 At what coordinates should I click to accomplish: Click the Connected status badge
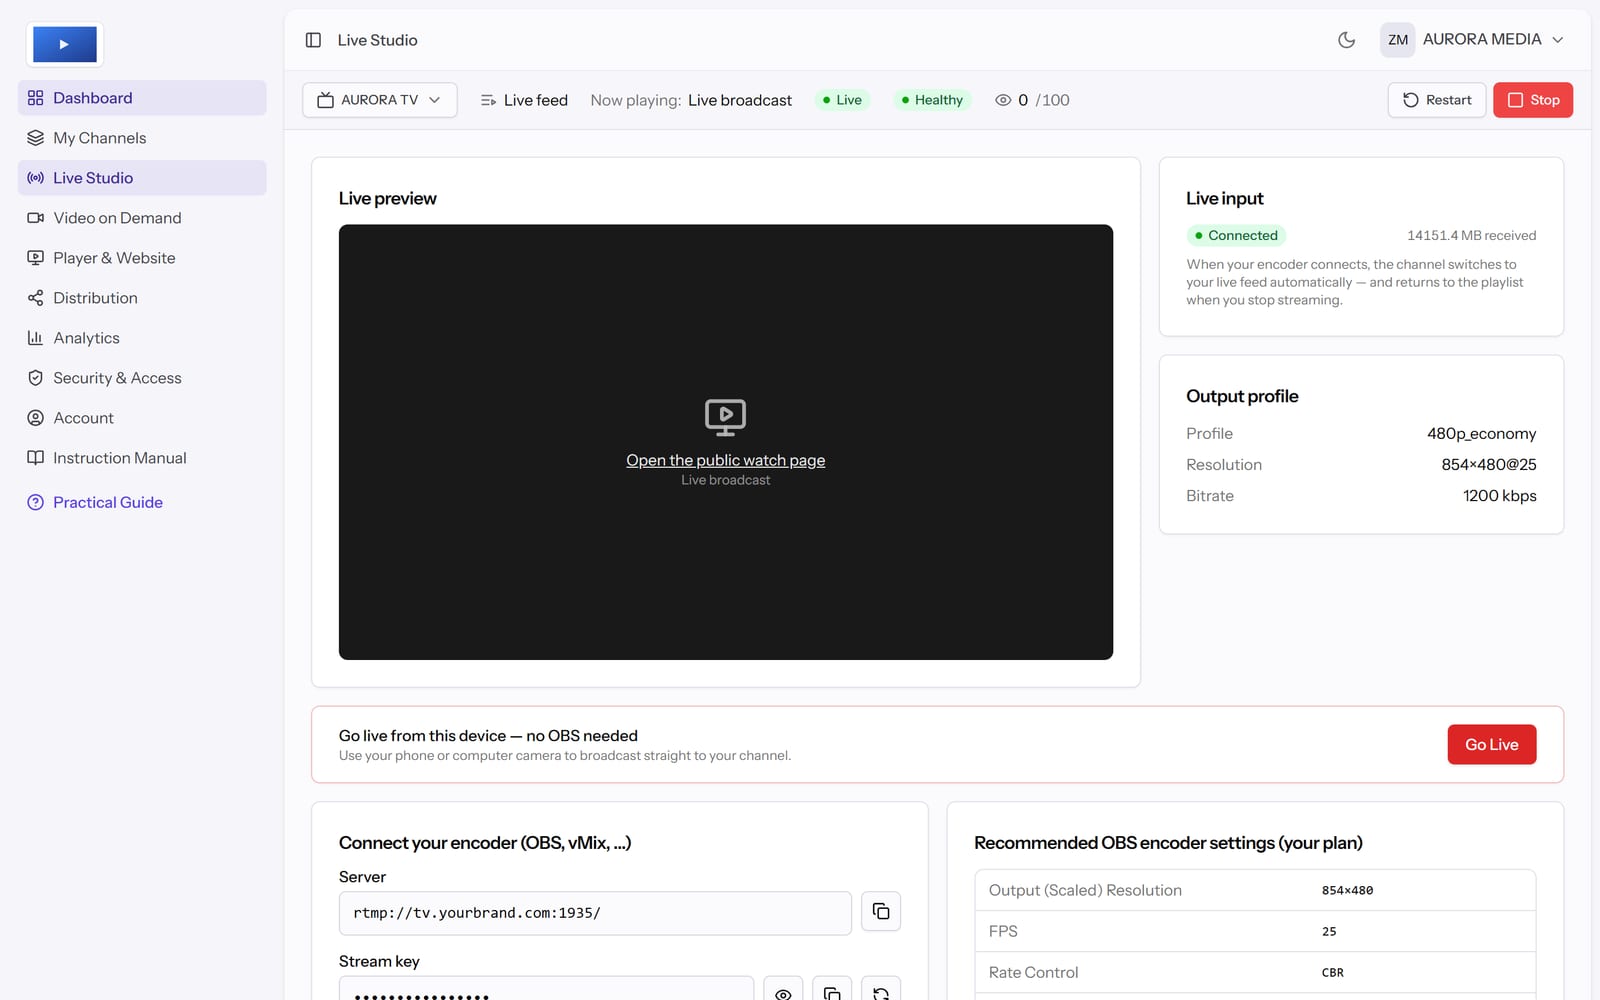click(x=1236, y=235)
